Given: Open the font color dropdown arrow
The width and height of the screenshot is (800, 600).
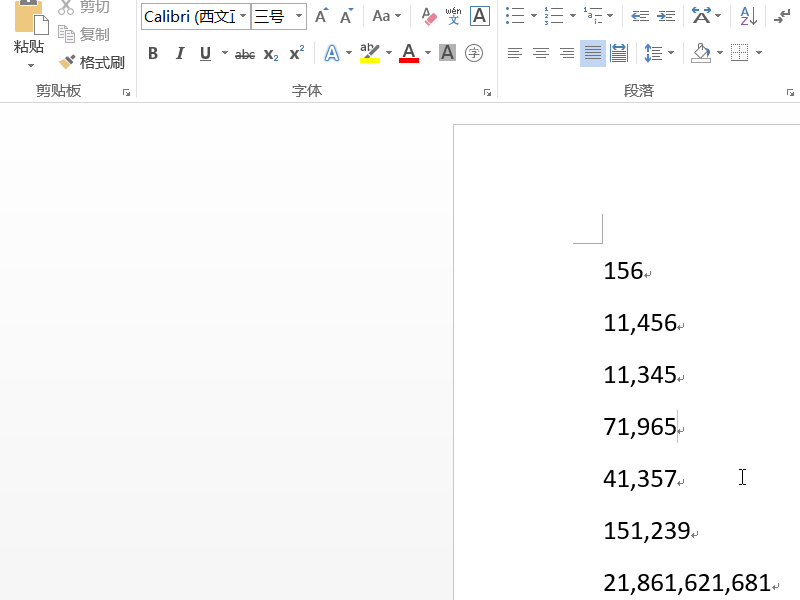Looking at the screenshot, I should (428, 53).
